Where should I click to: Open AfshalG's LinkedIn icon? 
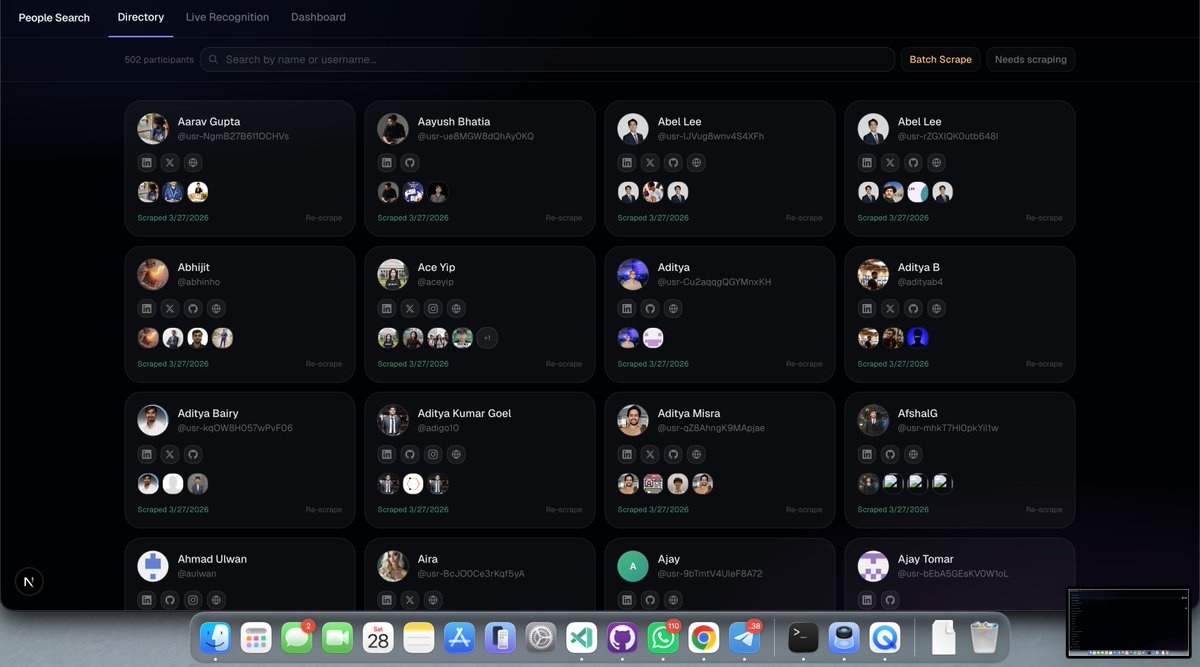[867, 454]
